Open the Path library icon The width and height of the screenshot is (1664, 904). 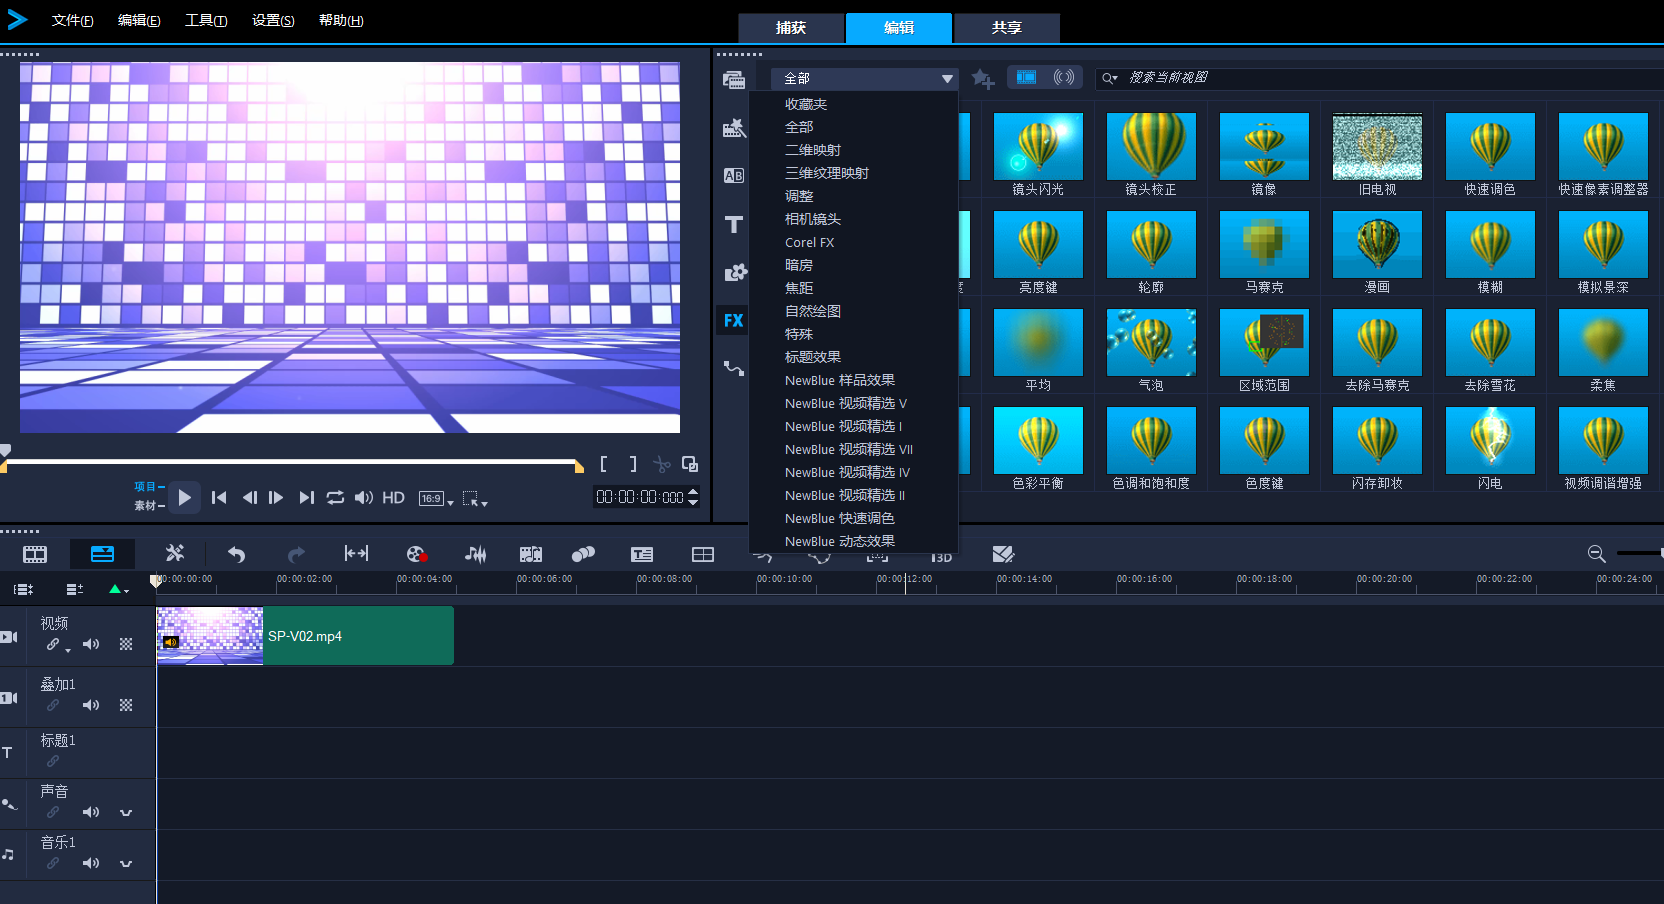[734, 368]
